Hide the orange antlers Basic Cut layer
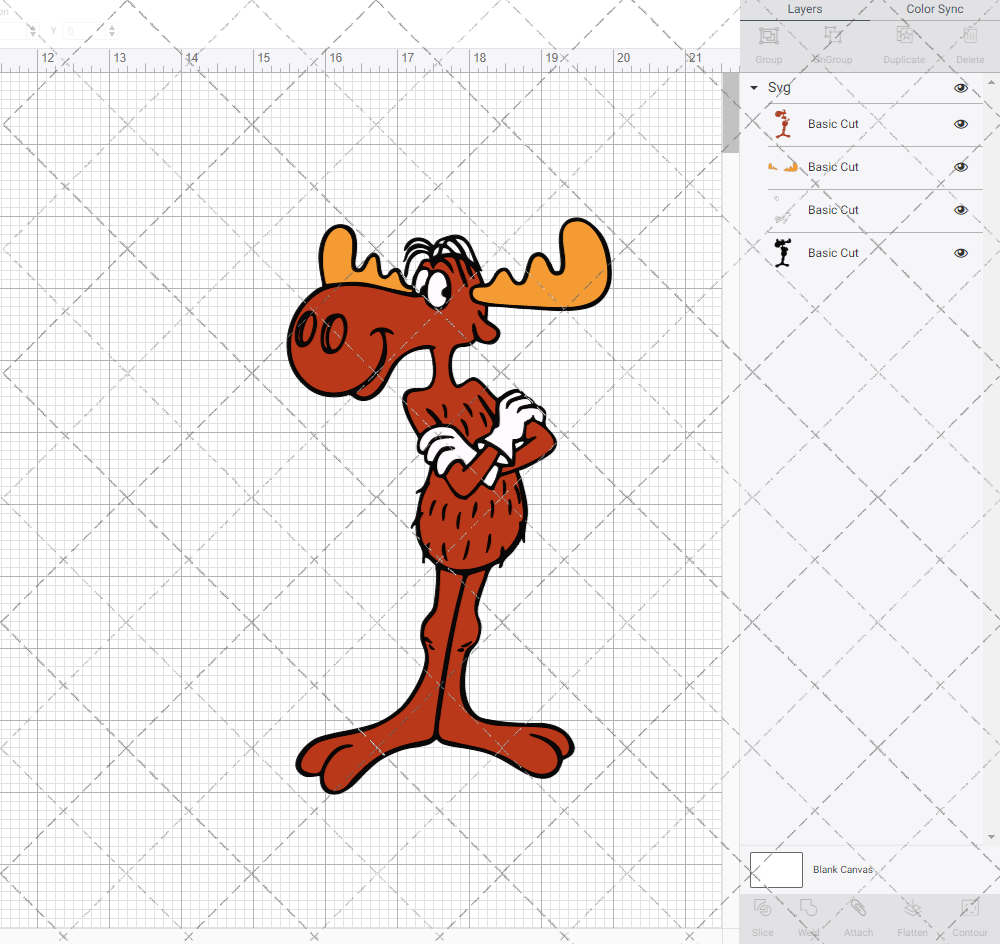The image size is (1000, 944). [960, 167]
